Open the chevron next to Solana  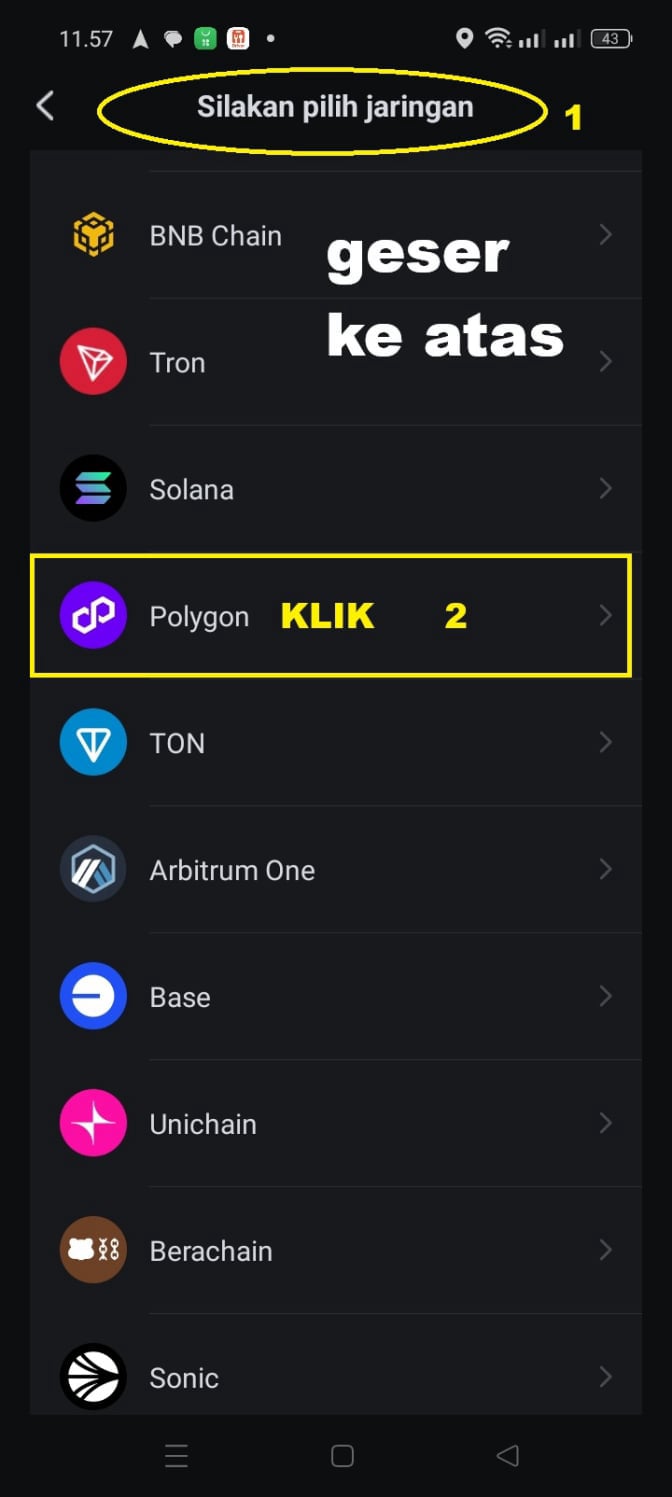tap(605, 489)
